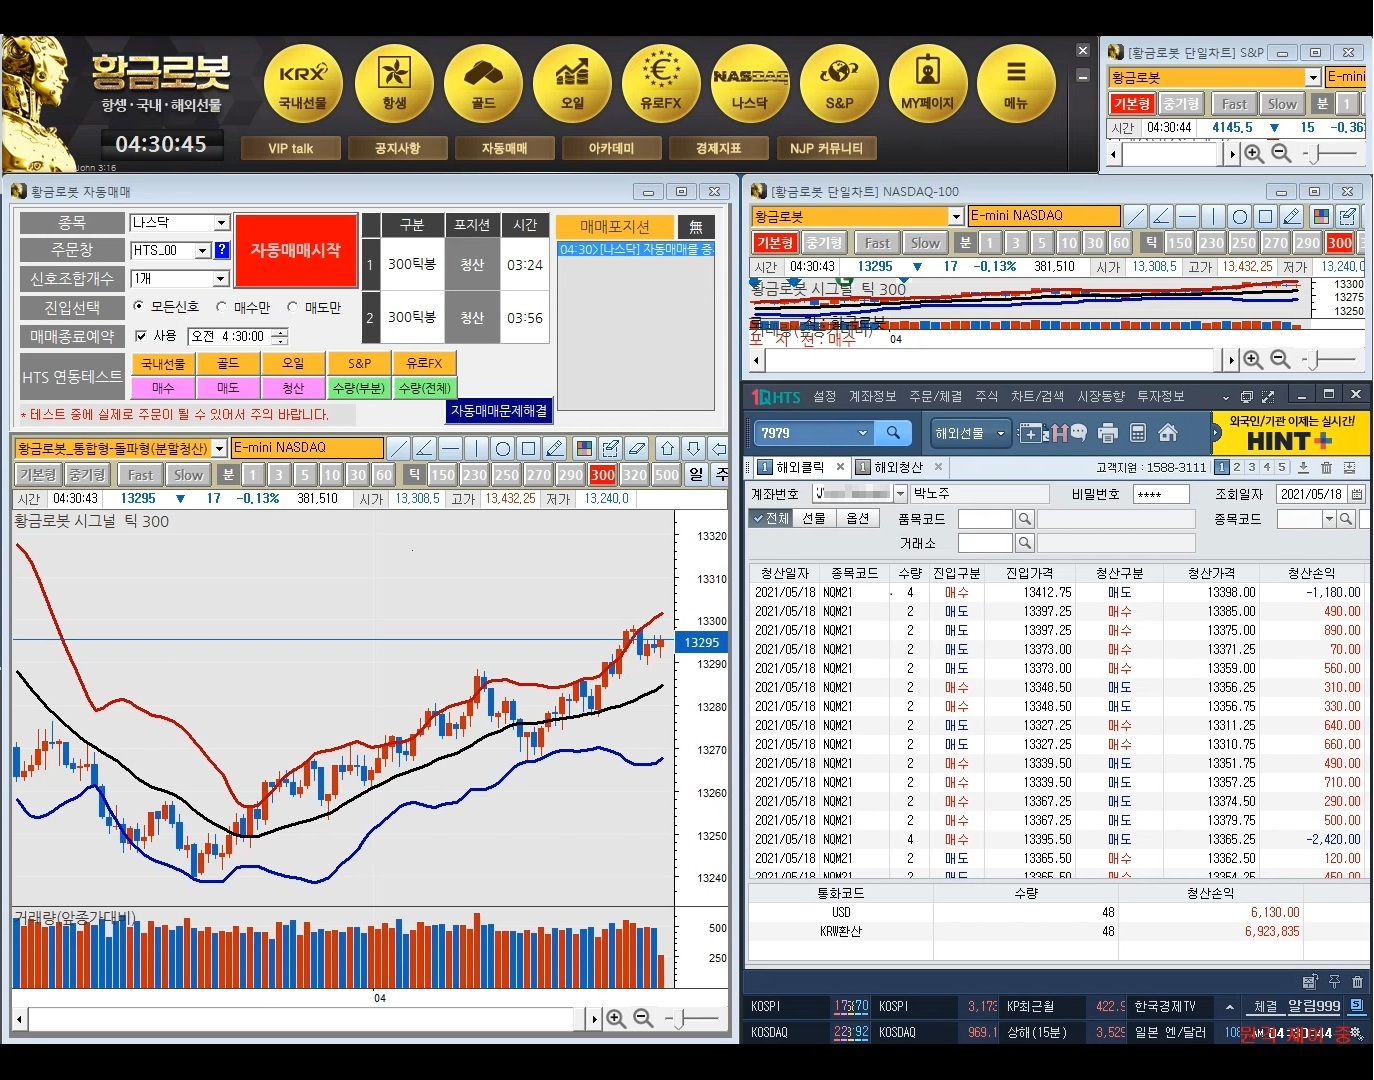Expand 황금로봇_통합형-돌파형 strategy dropdown
Screen dimensions: 1374x1080
pos(219,448)
